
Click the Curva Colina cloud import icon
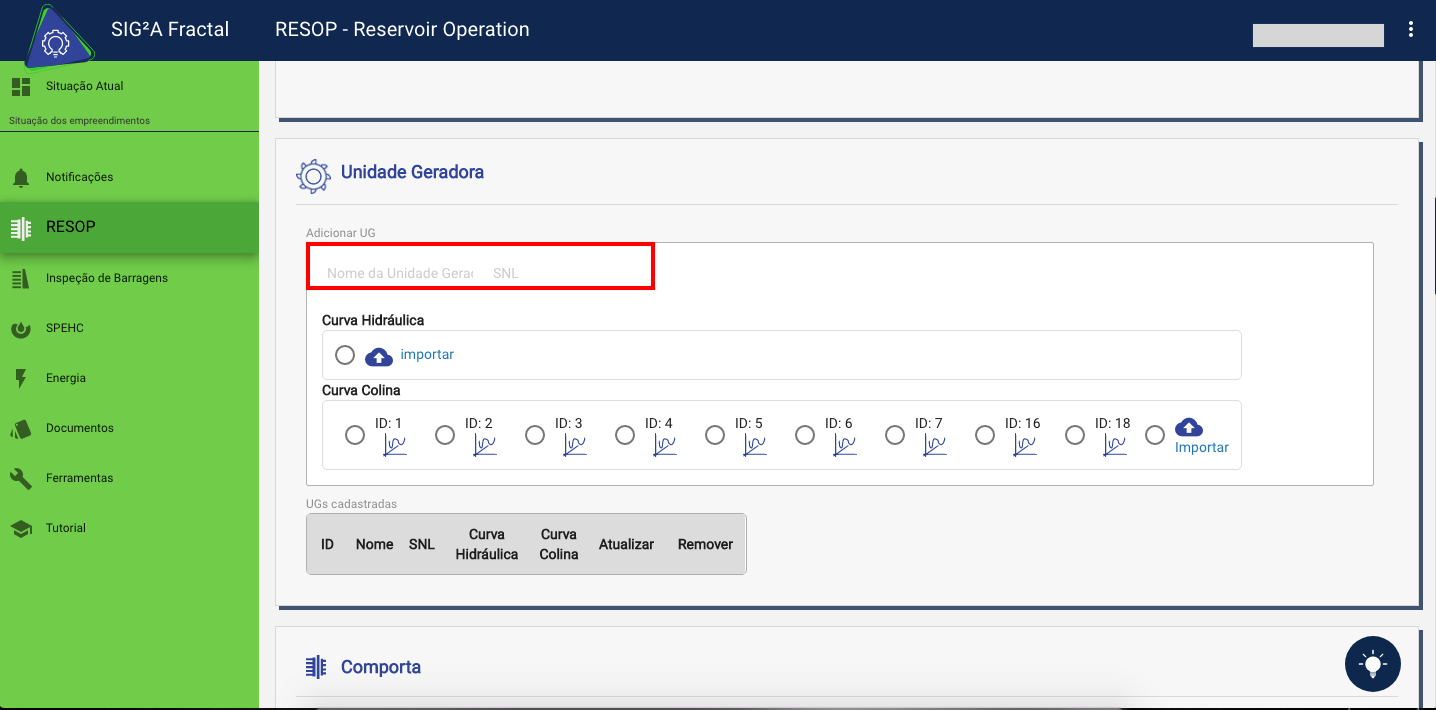1188,427
